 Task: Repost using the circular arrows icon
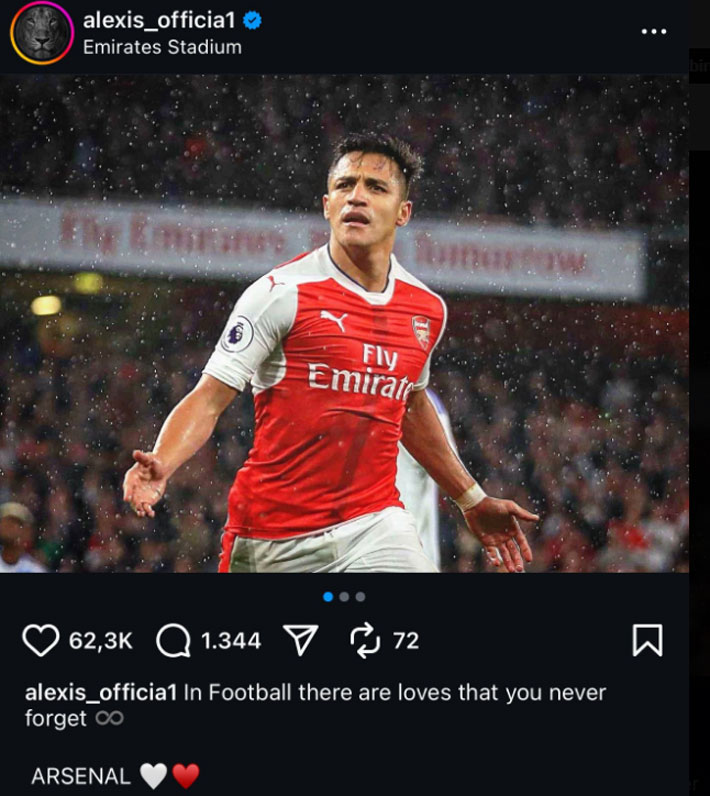click(x=365, y=641)
